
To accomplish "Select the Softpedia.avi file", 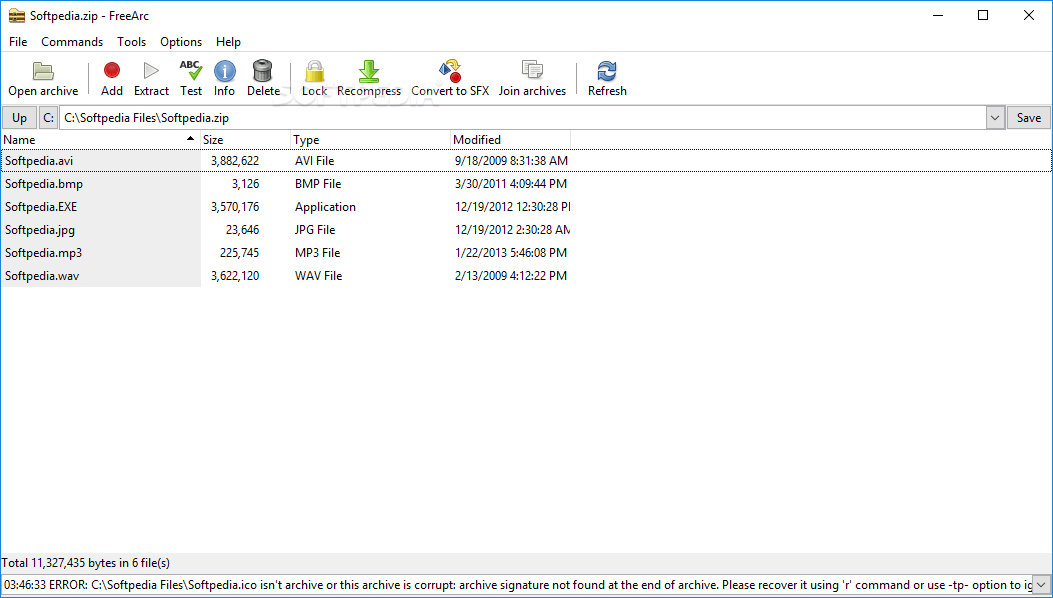I will tap(39, 161).
